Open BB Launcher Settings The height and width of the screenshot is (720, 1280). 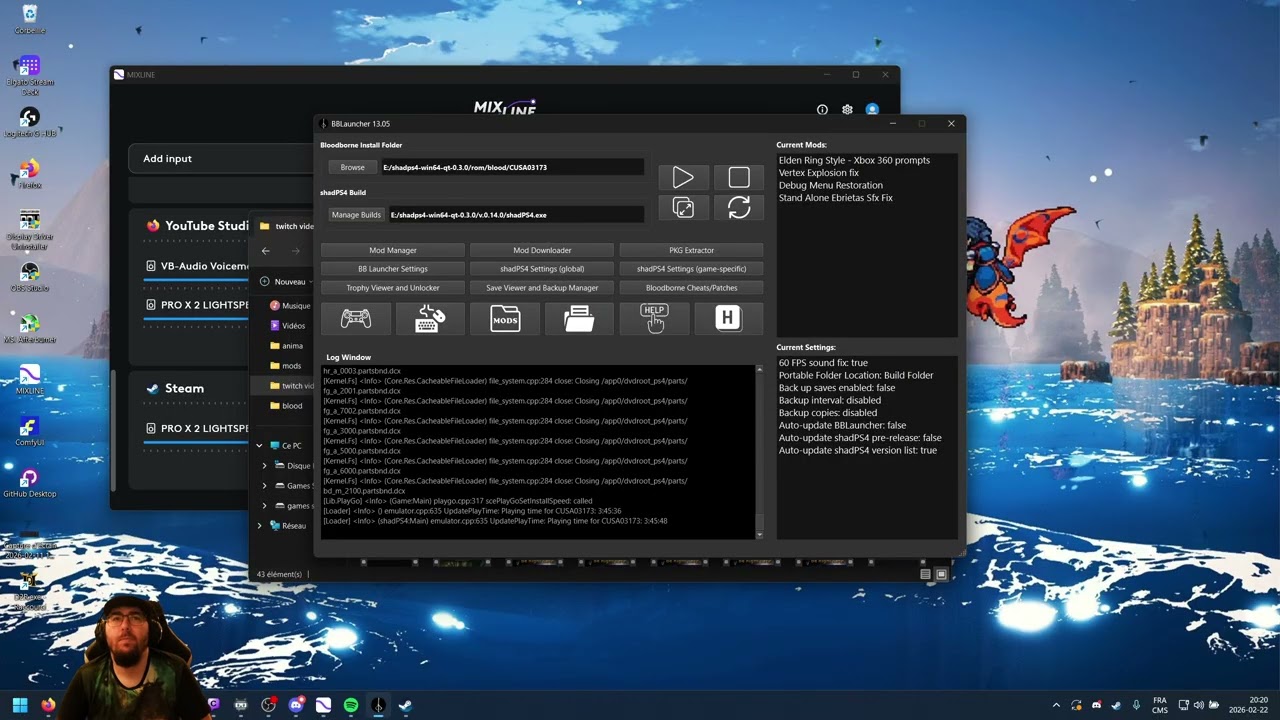pyautogui.click(x=392, y=269)
